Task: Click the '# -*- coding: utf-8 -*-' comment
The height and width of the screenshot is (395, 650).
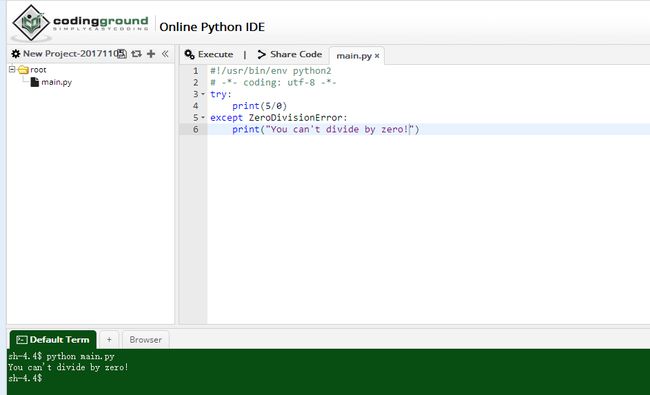Action: click(273, 82)
